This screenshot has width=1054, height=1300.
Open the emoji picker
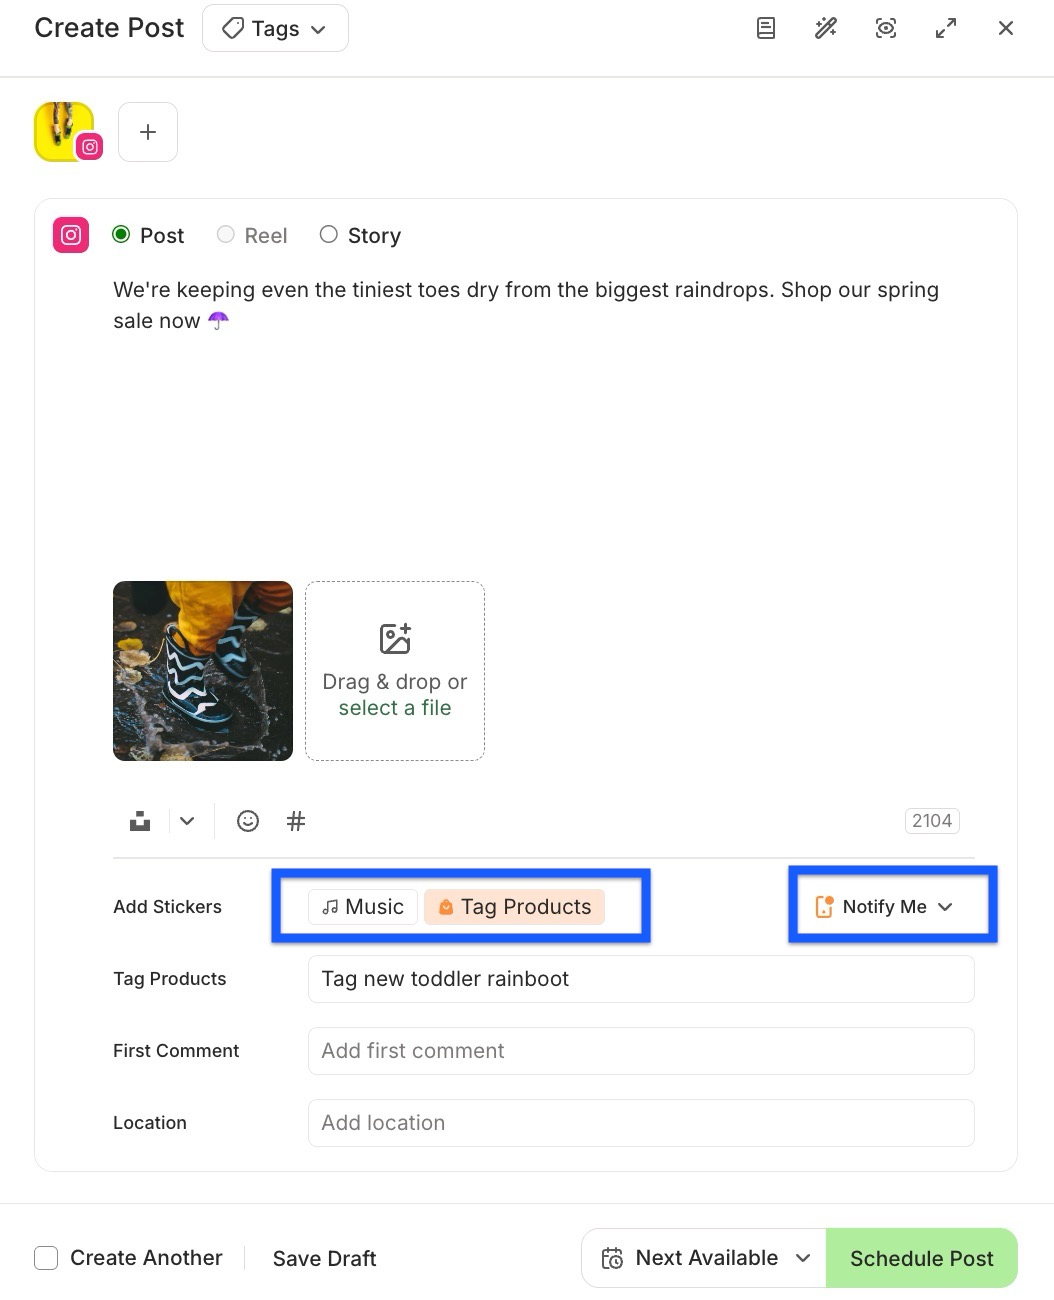(x=247, y=820)
